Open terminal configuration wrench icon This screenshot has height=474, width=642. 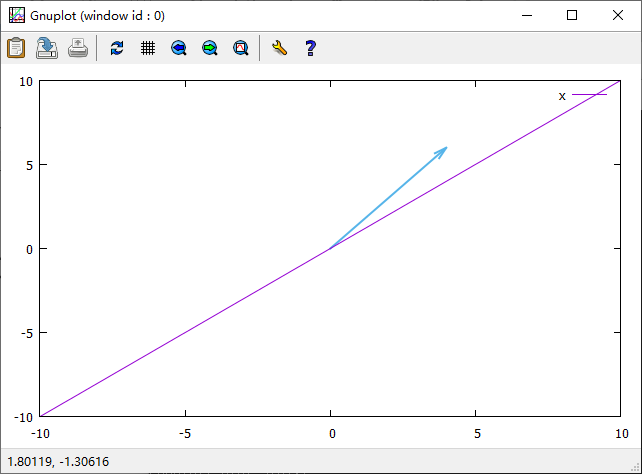coord(279,48)
